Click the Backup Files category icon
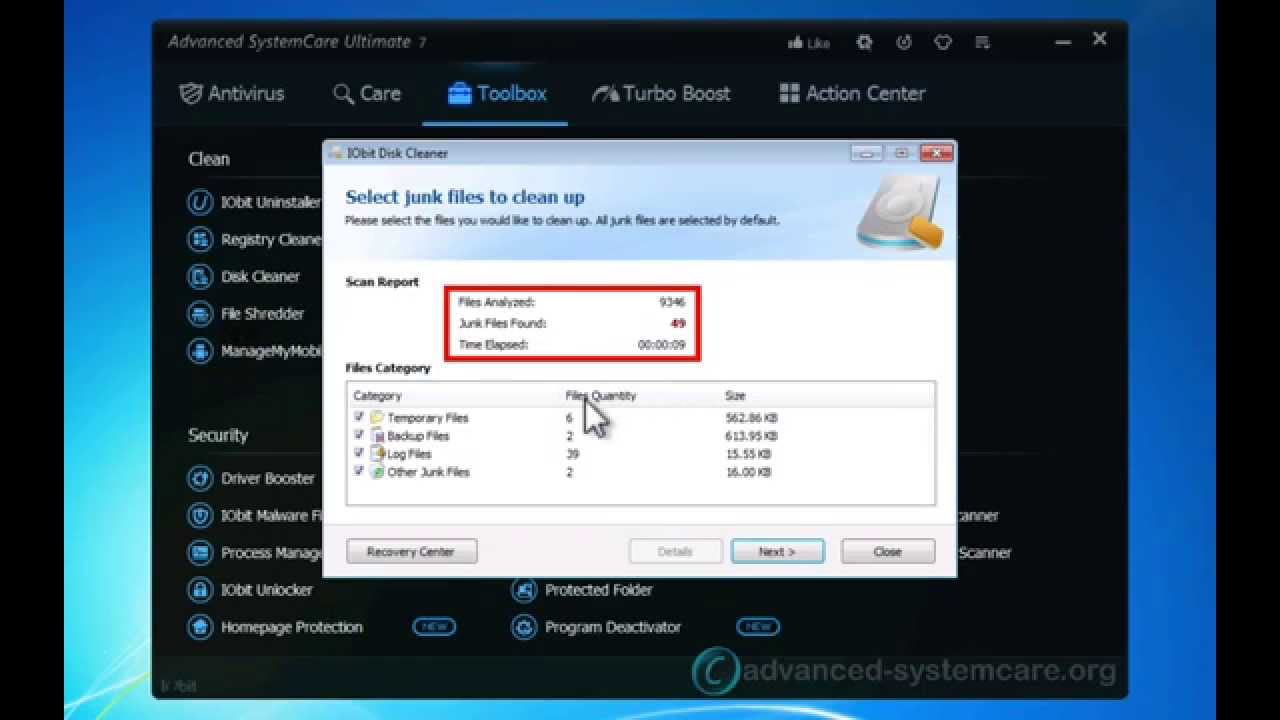The width and height of the screenshot is (1280, 720). coord(377,436)
